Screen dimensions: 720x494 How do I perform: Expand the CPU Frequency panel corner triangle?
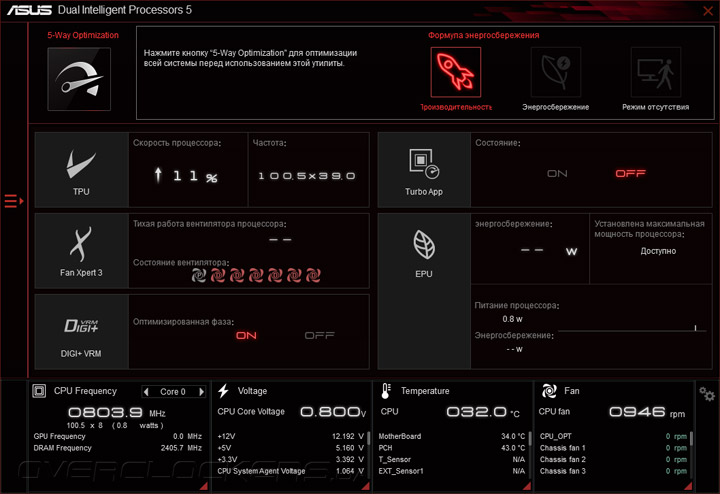pyautogui.click(x=204, y=486)
